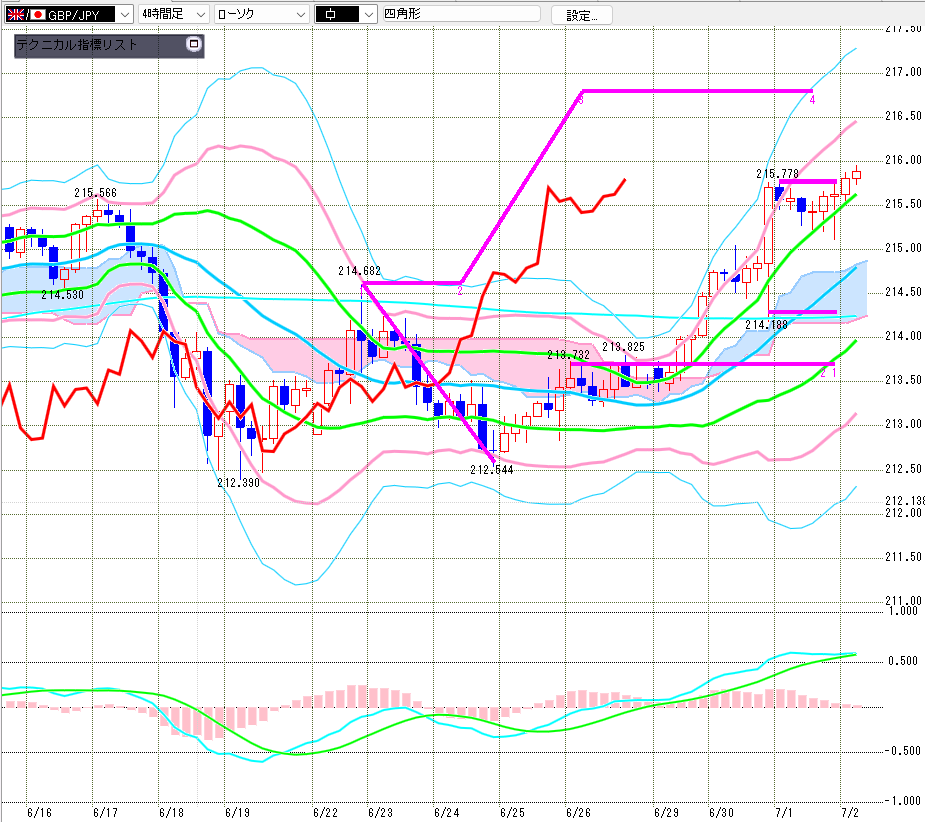Expand the 4時間足 timeframe dropdown
Image resolution: width=925 pixels, height=822 pixels.
201,14
